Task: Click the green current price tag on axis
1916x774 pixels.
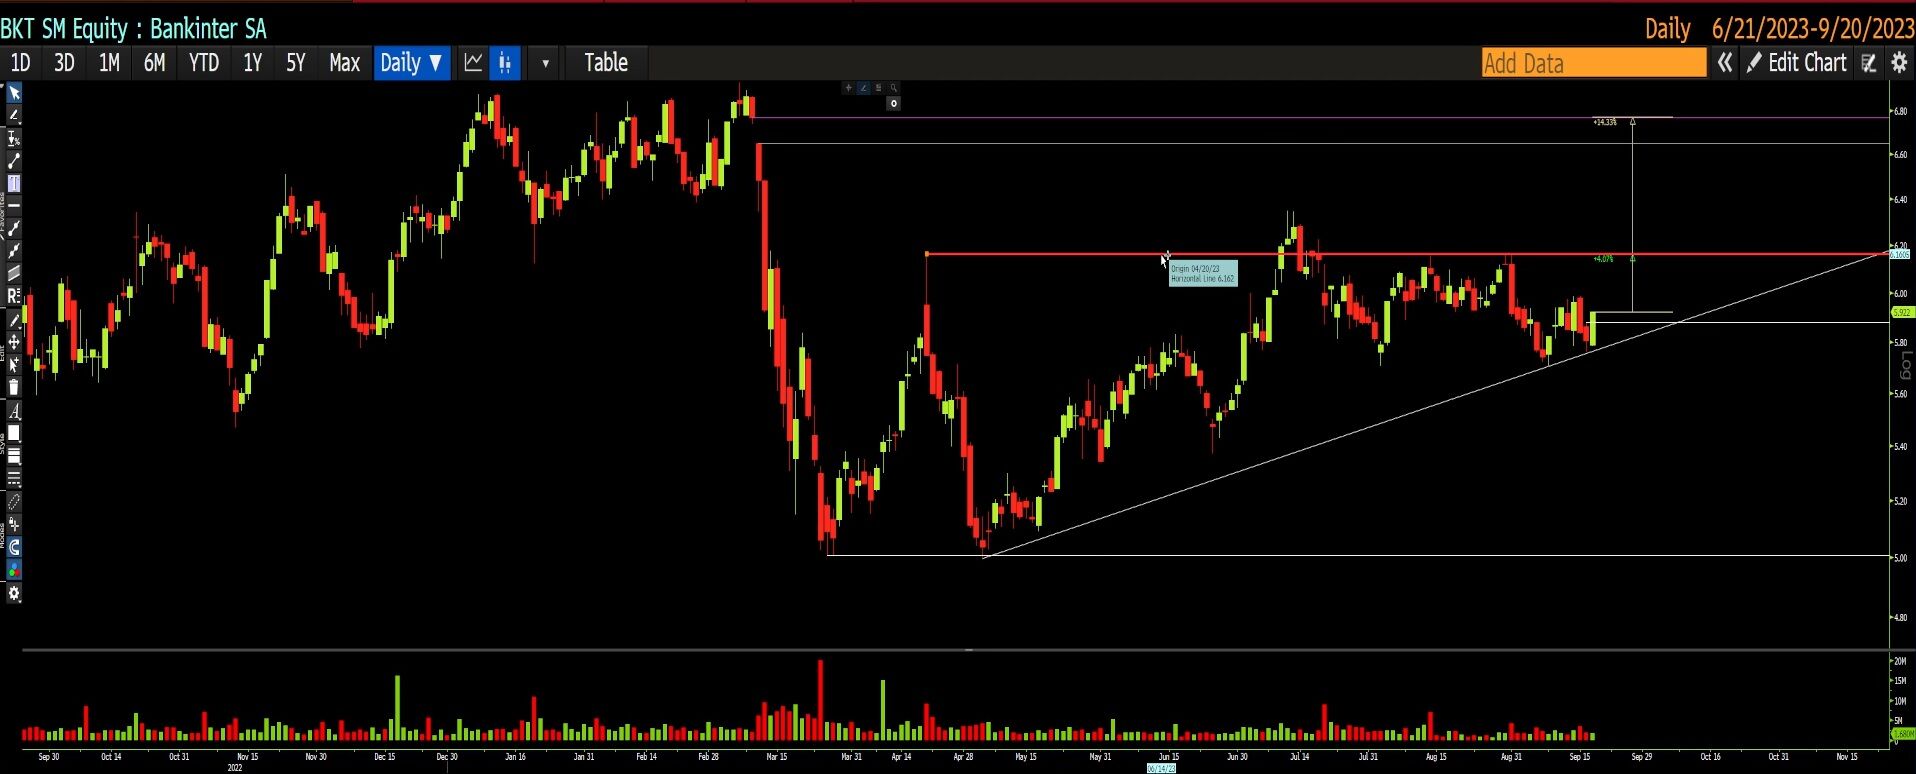Action: click(x=1901, y=313)
